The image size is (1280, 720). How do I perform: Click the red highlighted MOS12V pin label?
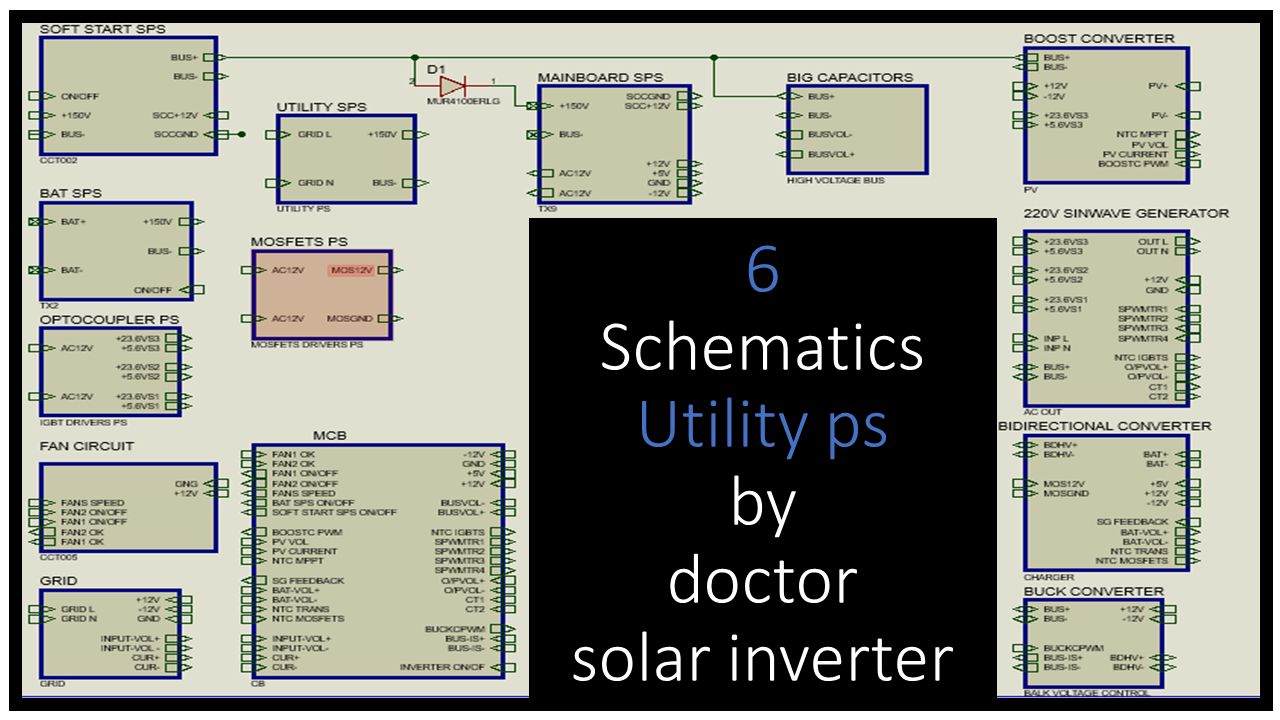click(350, 270)
